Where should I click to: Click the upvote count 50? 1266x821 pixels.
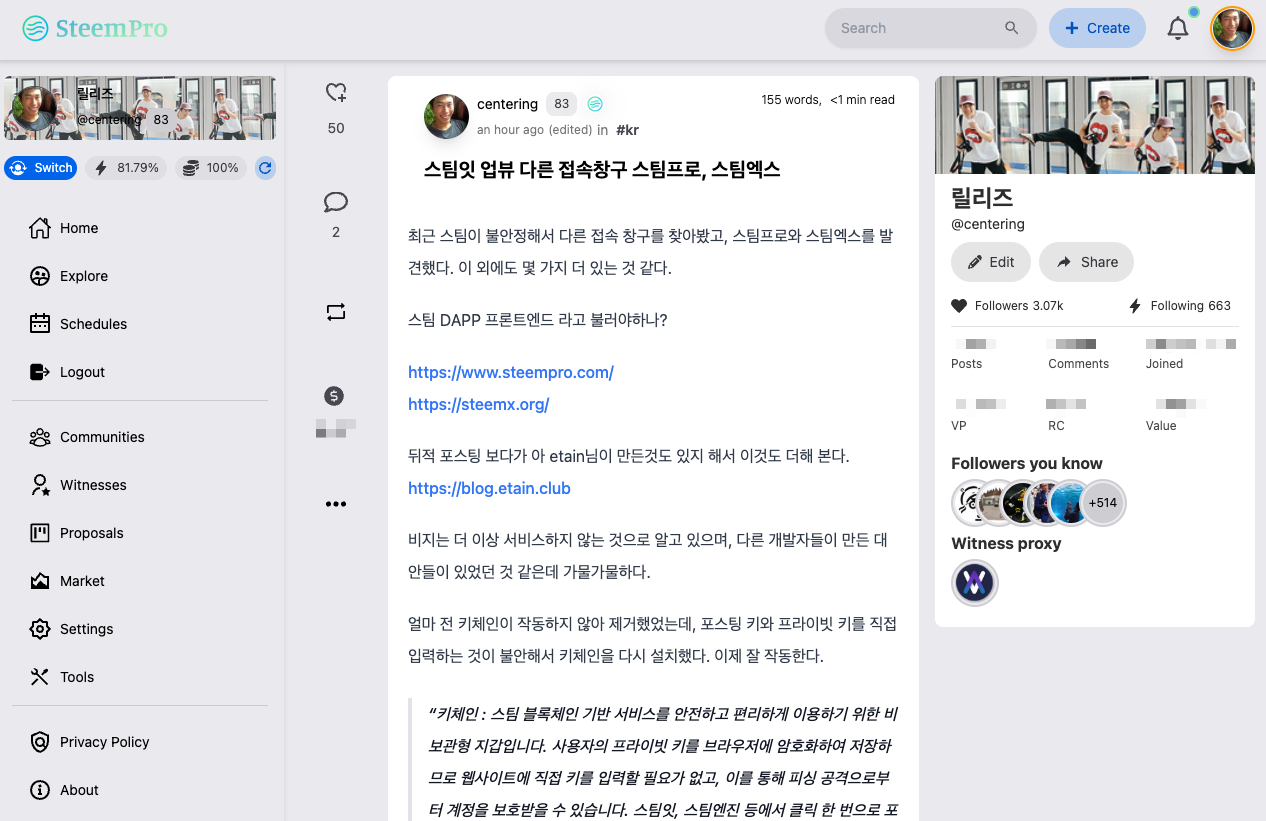336,128
